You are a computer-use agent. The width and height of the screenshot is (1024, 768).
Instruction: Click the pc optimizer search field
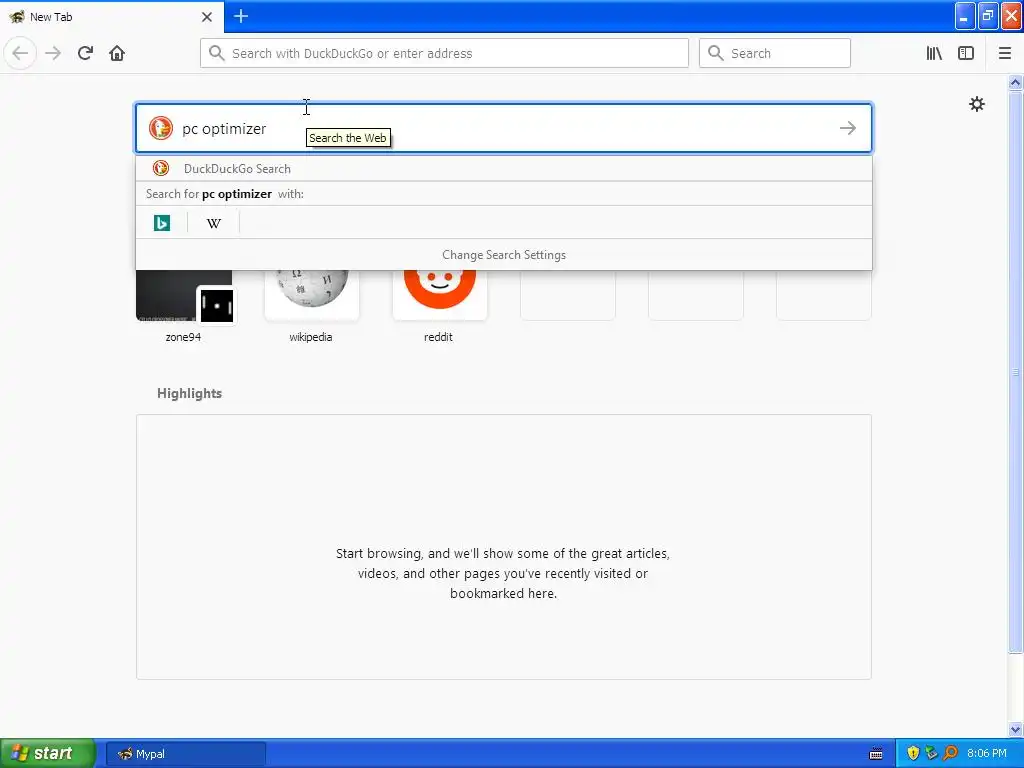click(504, 128)
